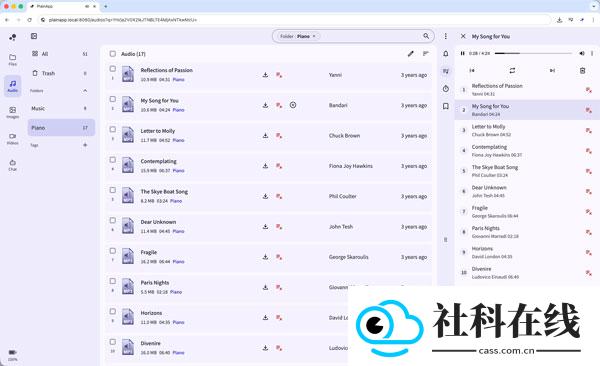Click the address bar URL
This screenshot has width=600, height=366.
122,20
